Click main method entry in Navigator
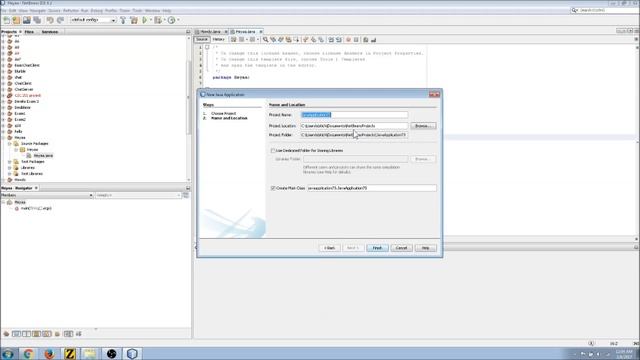Viewport: 640px width, 360px height. click(x=36, y=209)
